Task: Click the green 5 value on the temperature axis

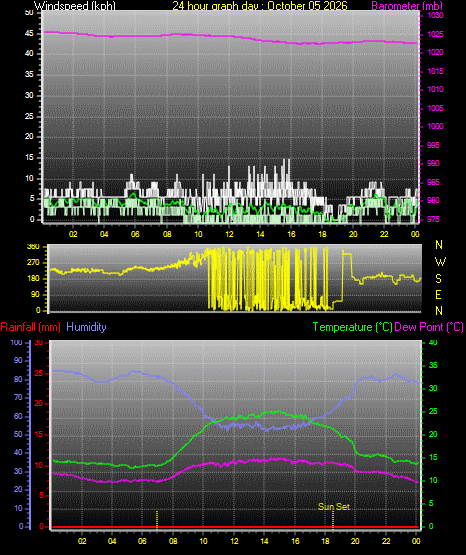Action: point(431,503)
